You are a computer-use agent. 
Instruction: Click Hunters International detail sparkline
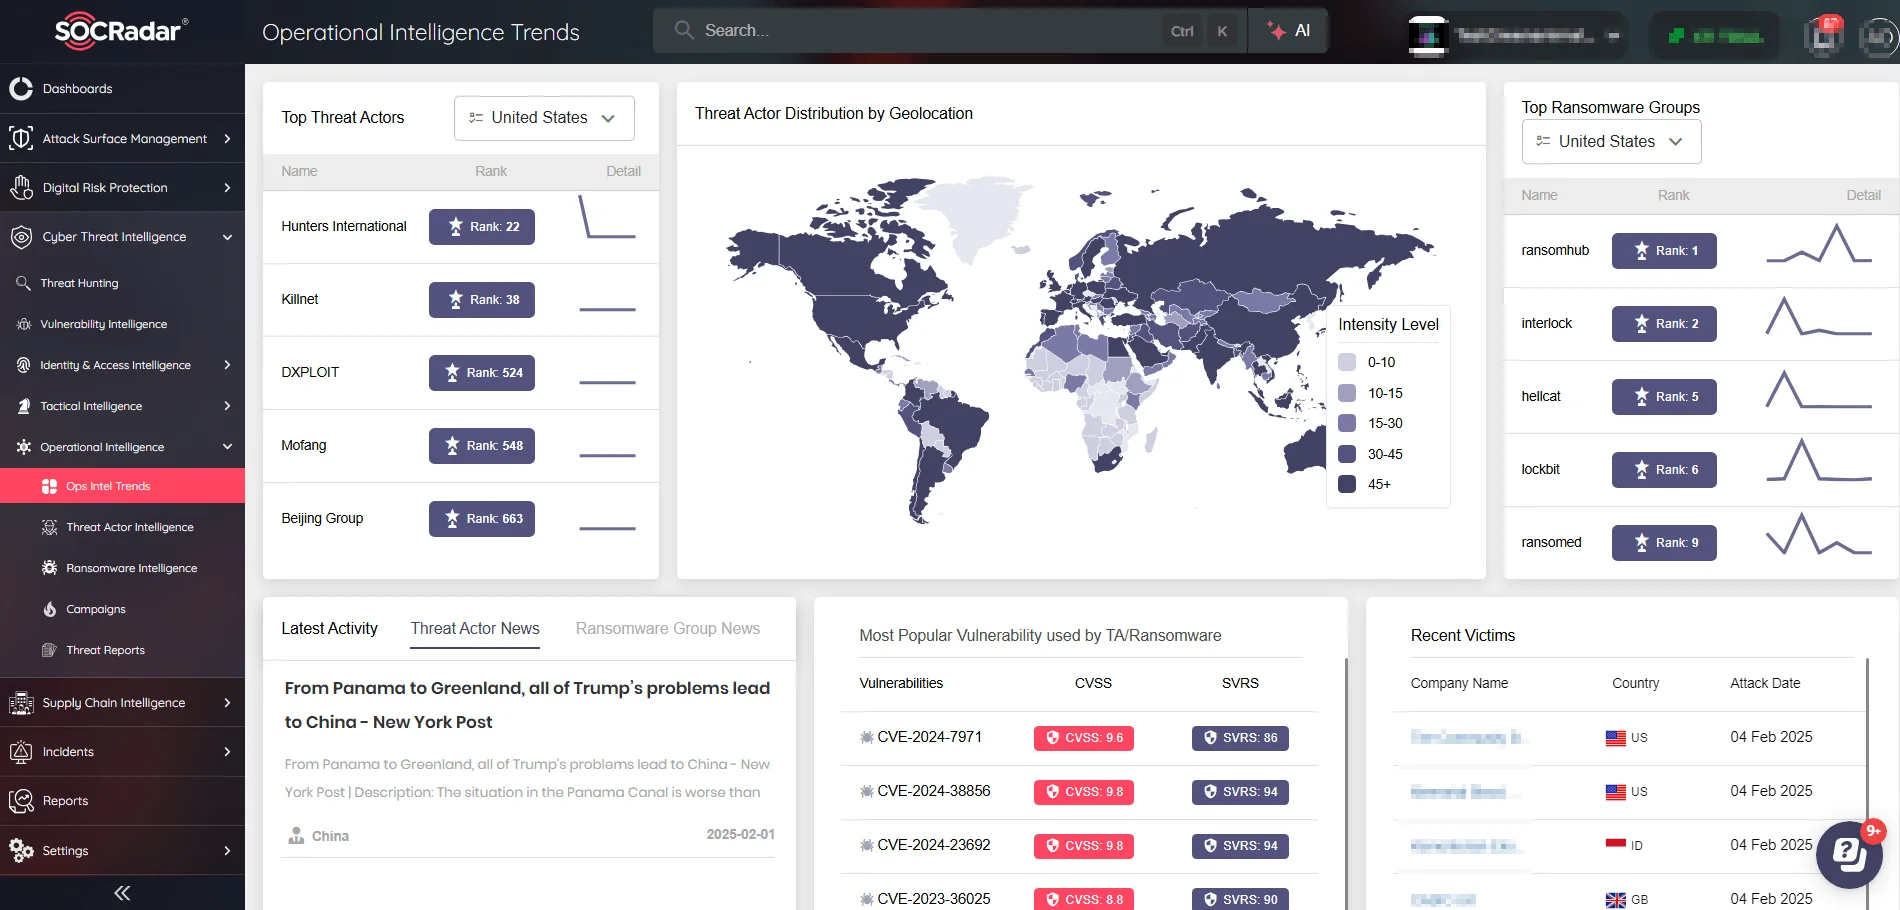tap(607, 218)
